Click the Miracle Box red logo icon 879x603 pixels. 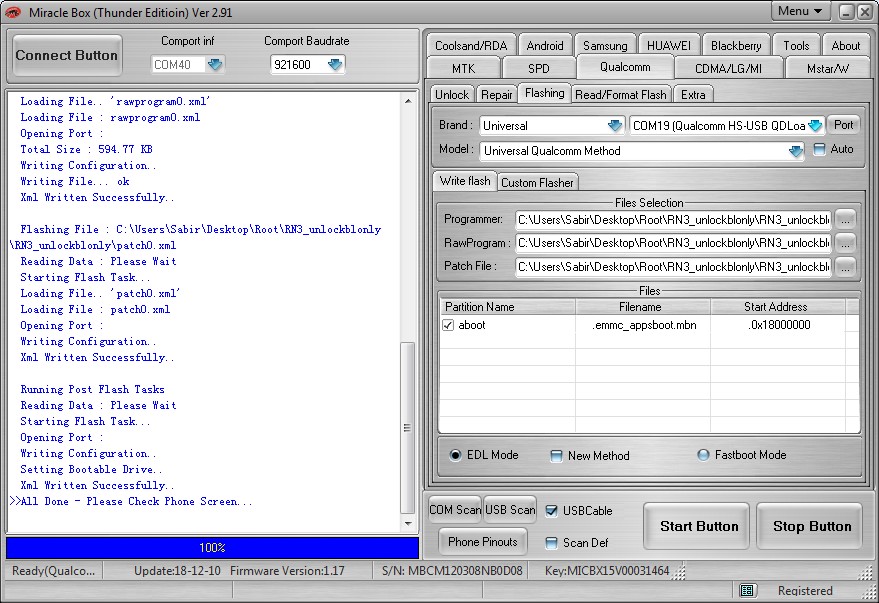point(13,12)
